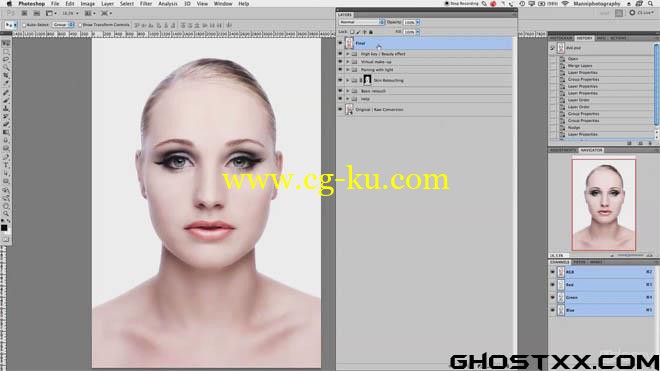
Task: Switch to the Adjustments tab
Action: tap(563, 150)
